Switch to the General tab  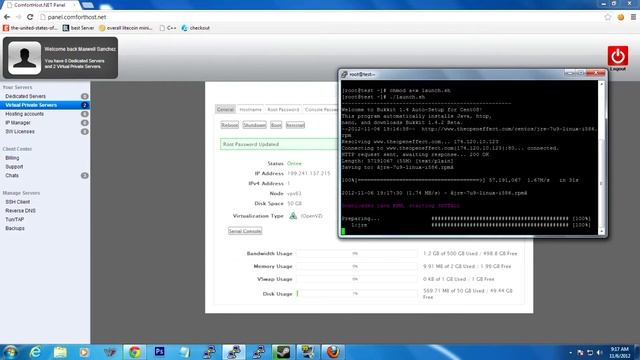pos(225,109)
